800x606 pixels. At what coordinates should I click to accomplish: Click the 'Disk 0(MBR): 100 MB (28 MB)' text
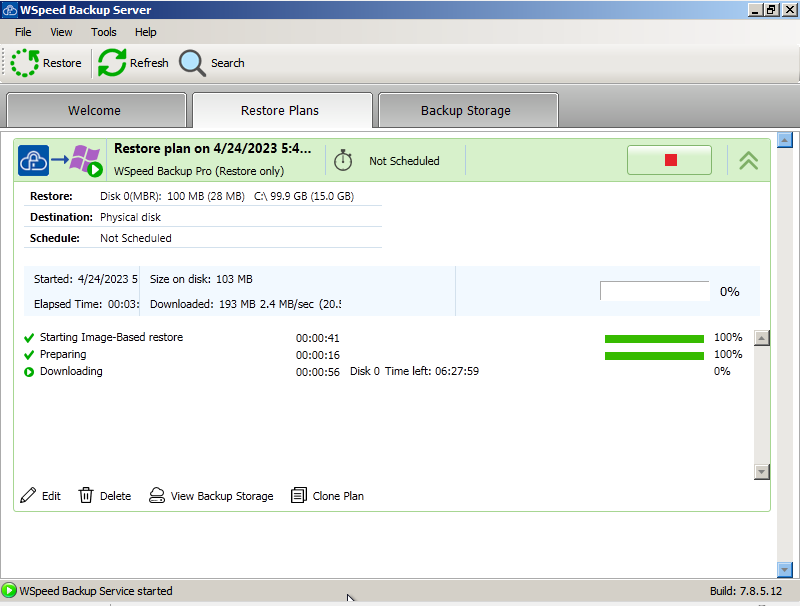(172, 196)
